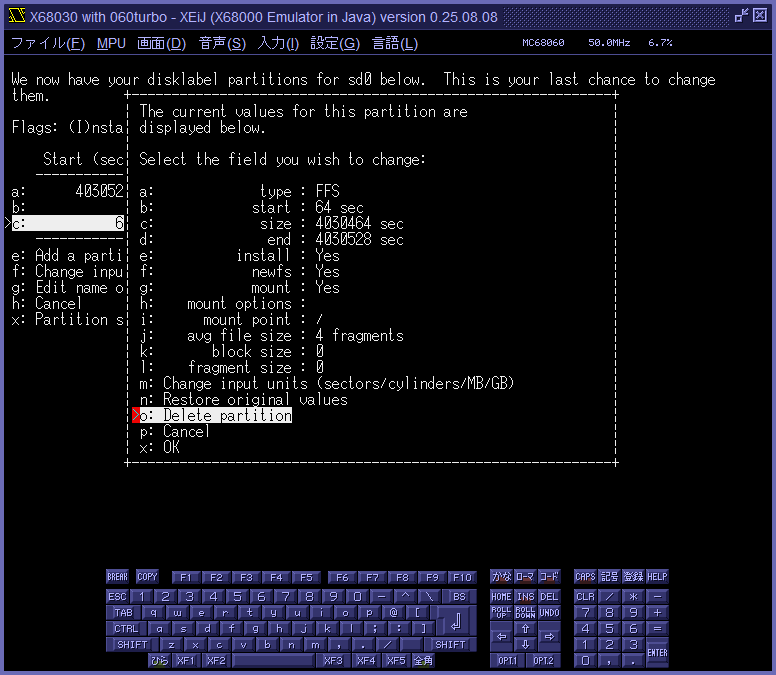Click the BS backspace key

coord(459,596)
